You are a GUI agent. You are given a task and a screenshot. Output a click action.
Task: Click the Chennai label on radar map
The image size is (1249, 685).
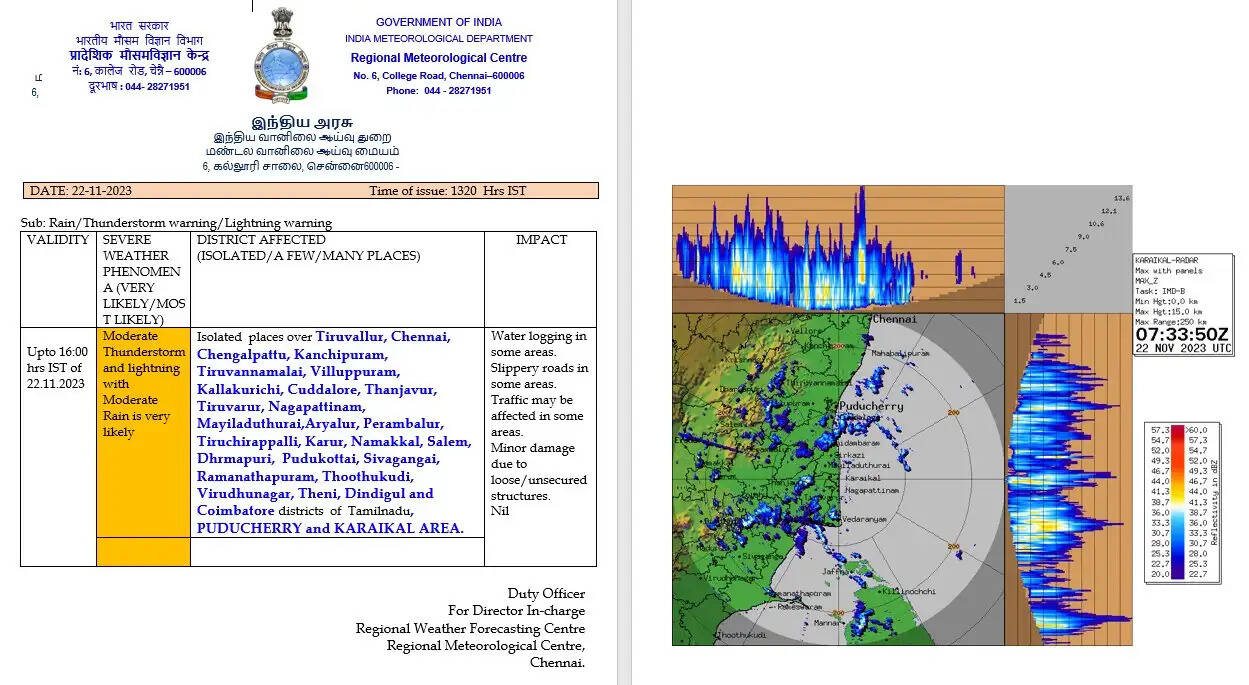click(x=895, y=320)
